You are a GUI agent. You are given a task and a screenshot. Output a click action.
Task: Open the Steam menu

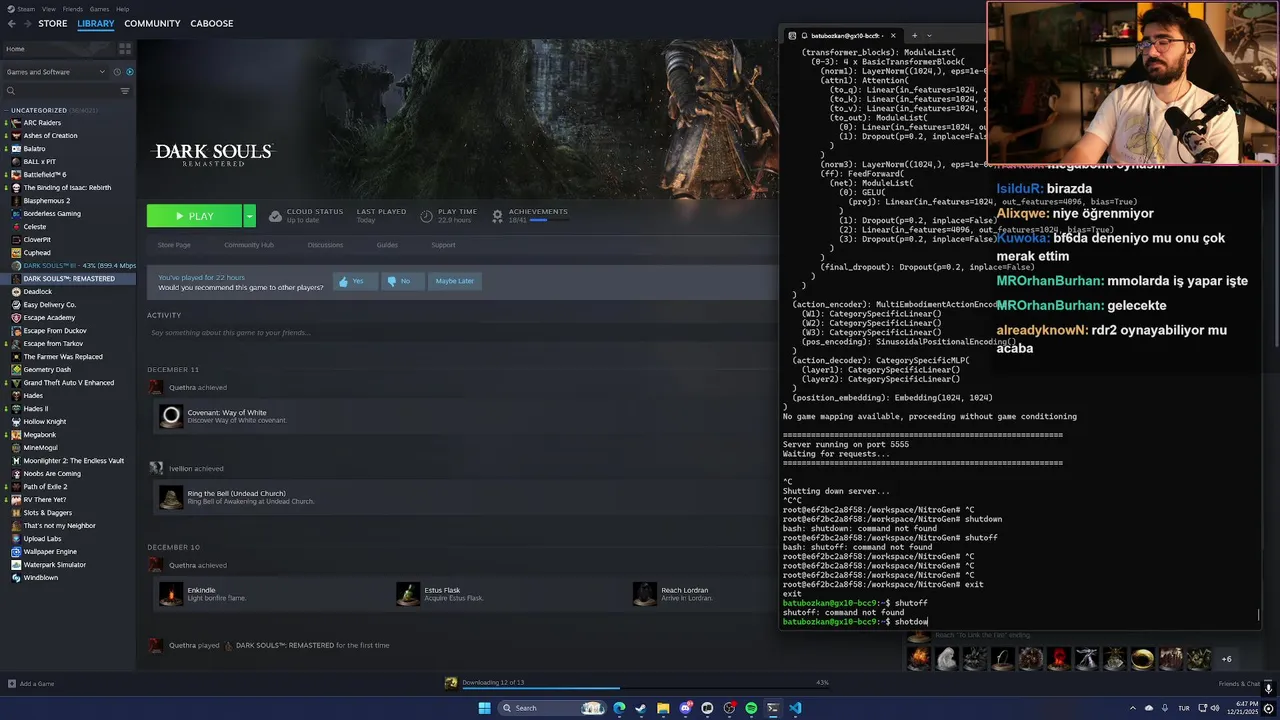coord(26,9)
